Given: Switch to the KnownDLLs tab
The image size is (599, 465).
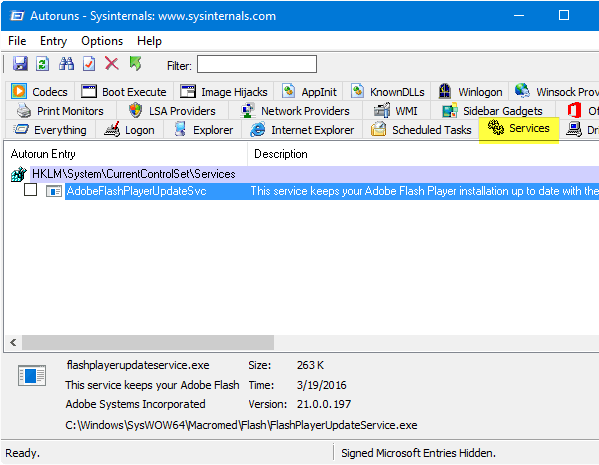Looking at the screenshot, I should pos(387,92).
